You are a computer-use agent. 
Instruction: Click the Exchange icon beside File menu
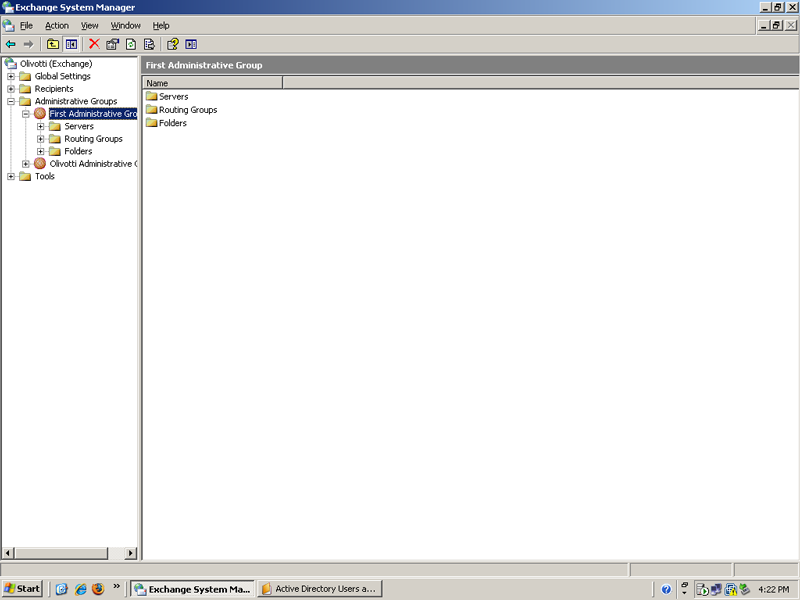pyautogui.click(x=9, y=25)
